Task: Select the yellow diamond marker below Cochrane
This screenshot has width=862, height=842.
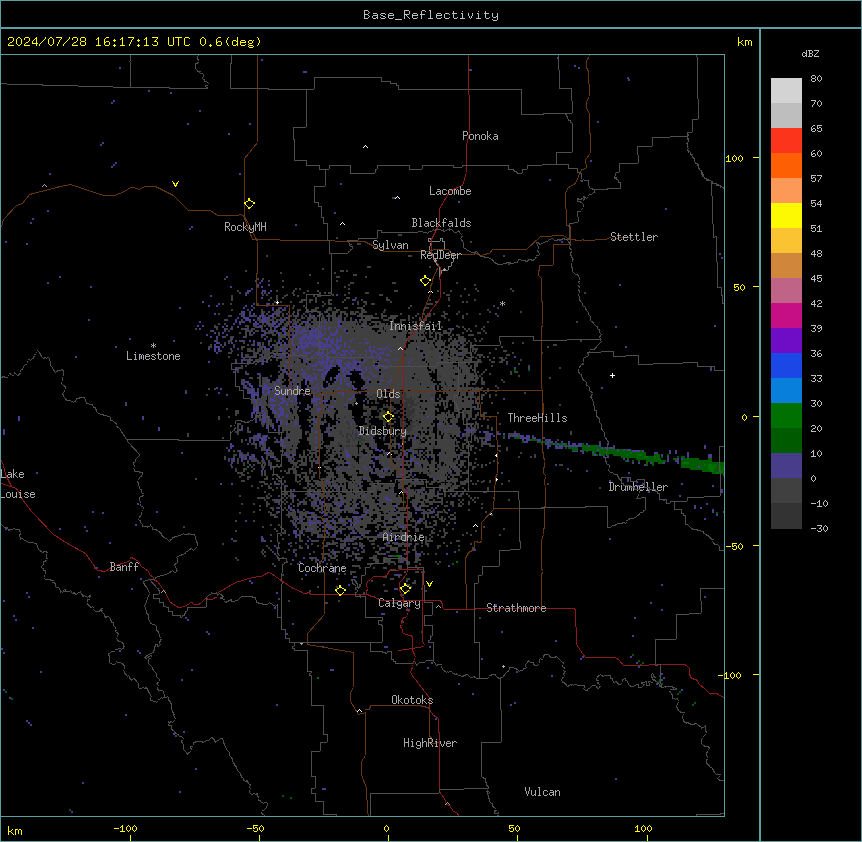Action: pyautogui.click(x=340, y=590)
